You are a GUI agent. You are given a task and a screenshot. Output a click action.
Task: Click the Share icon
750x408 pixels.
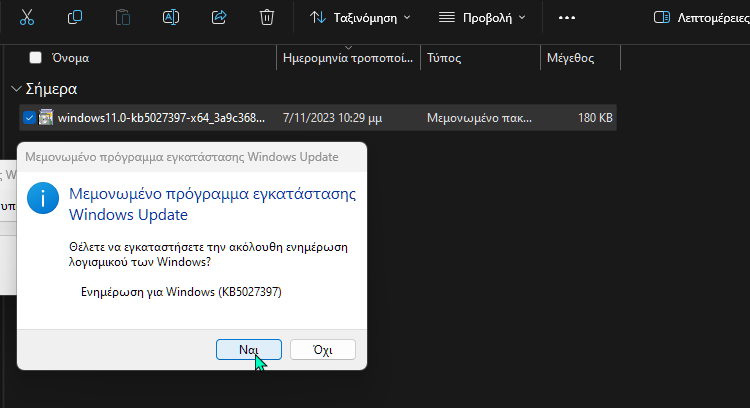(x=219, y=18)
